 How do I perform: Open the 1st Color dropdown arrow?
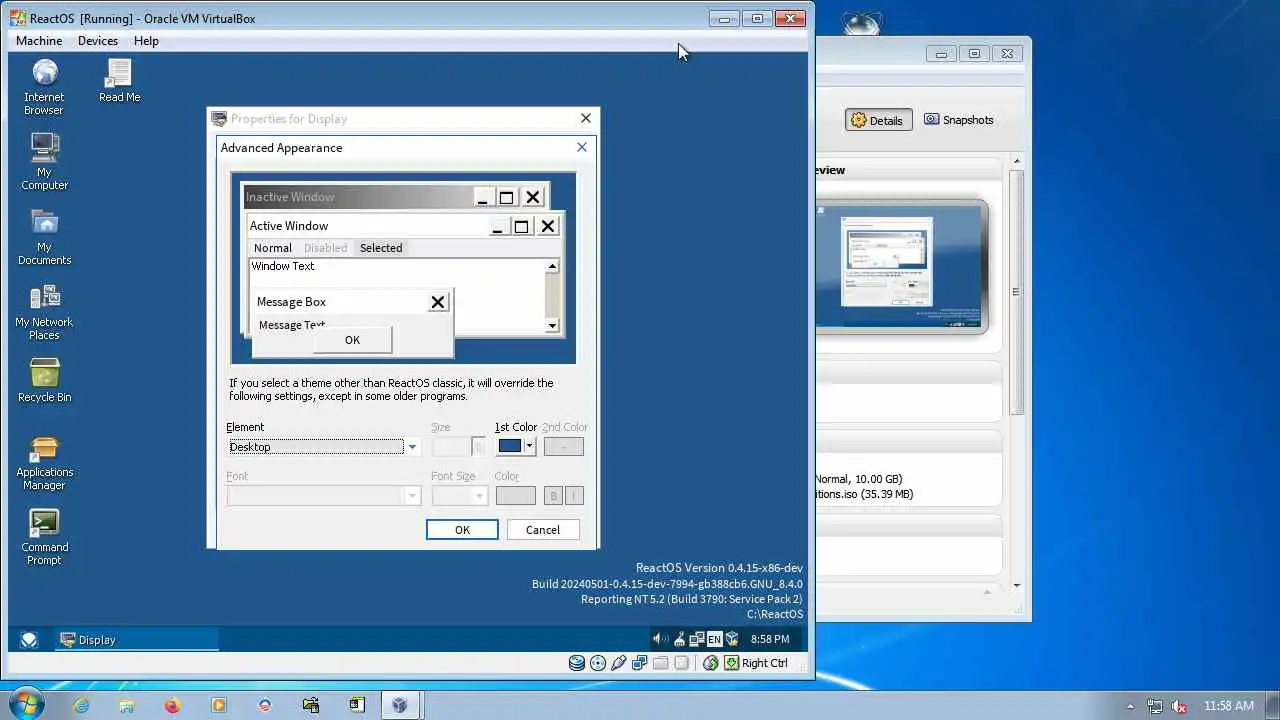pos(530,447)
